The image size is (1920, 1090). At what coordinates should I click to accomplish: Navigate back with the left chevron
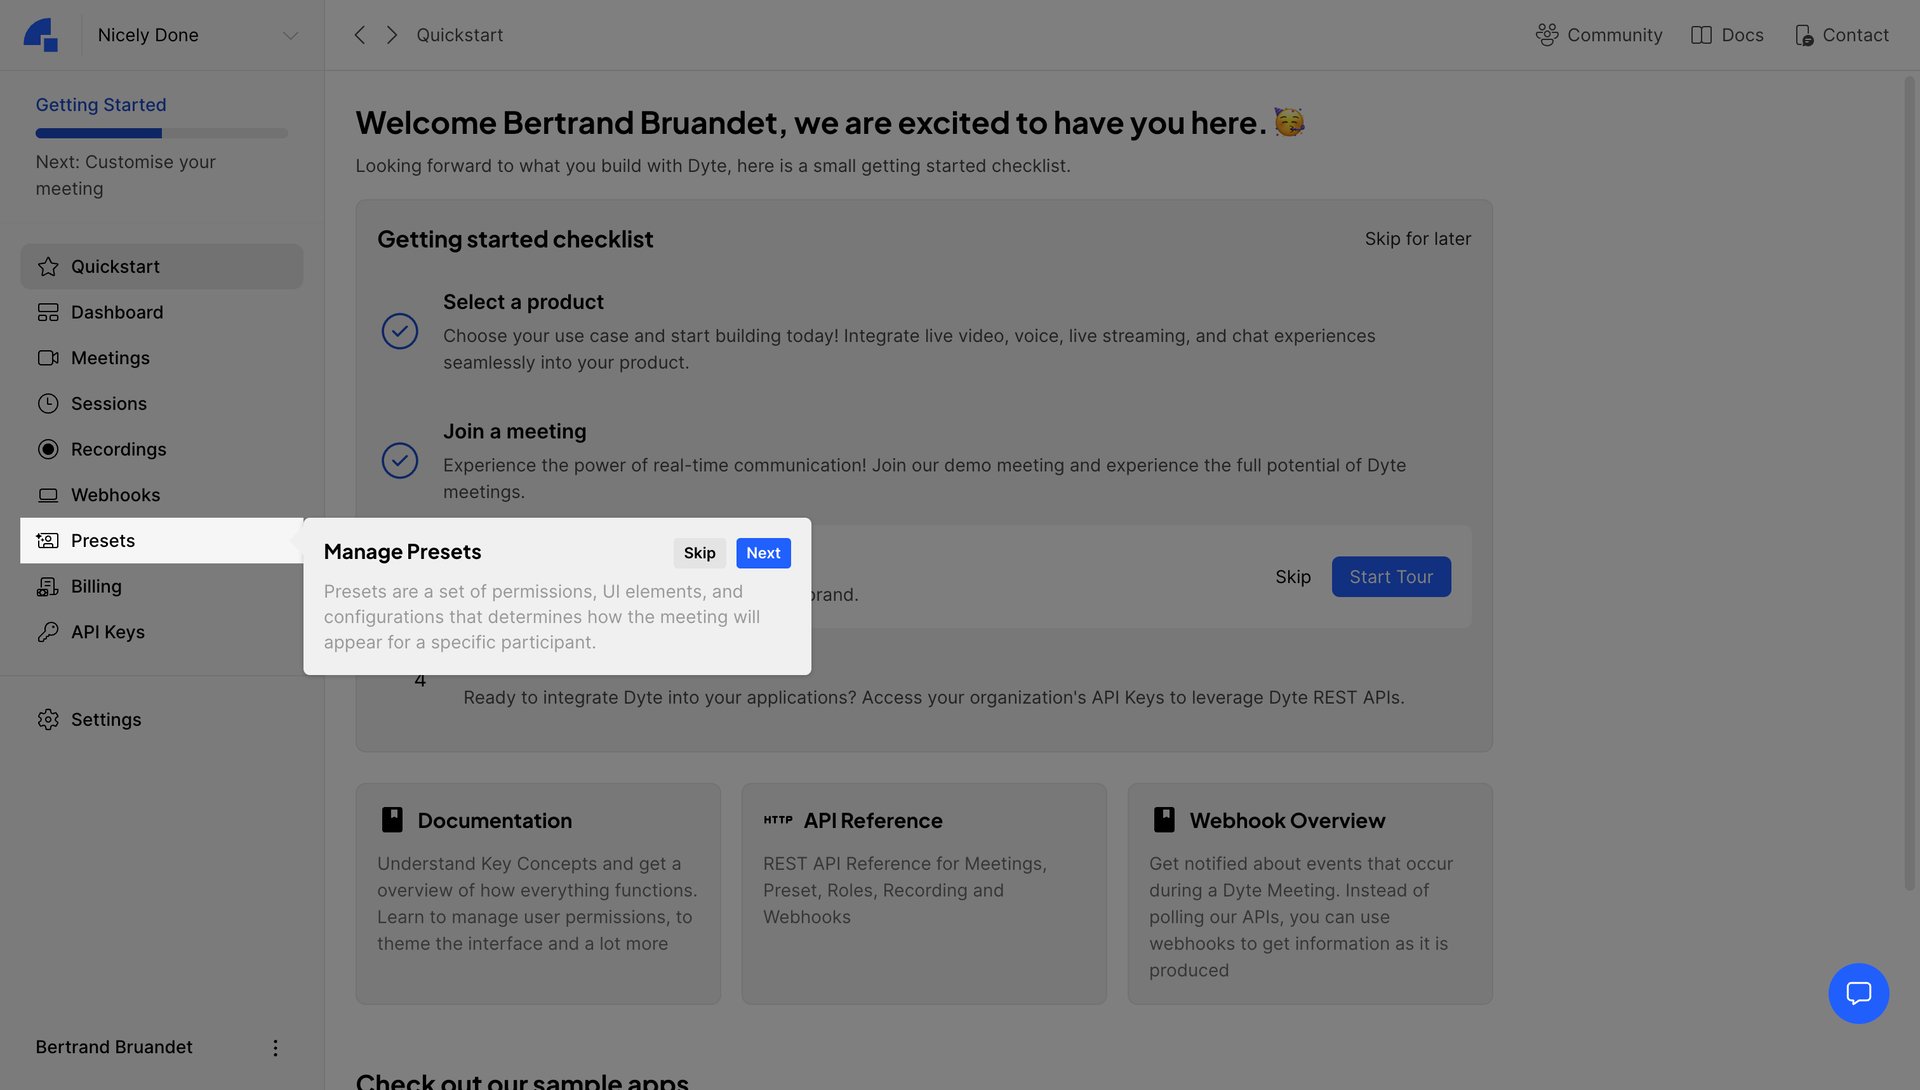pos(359,34)
